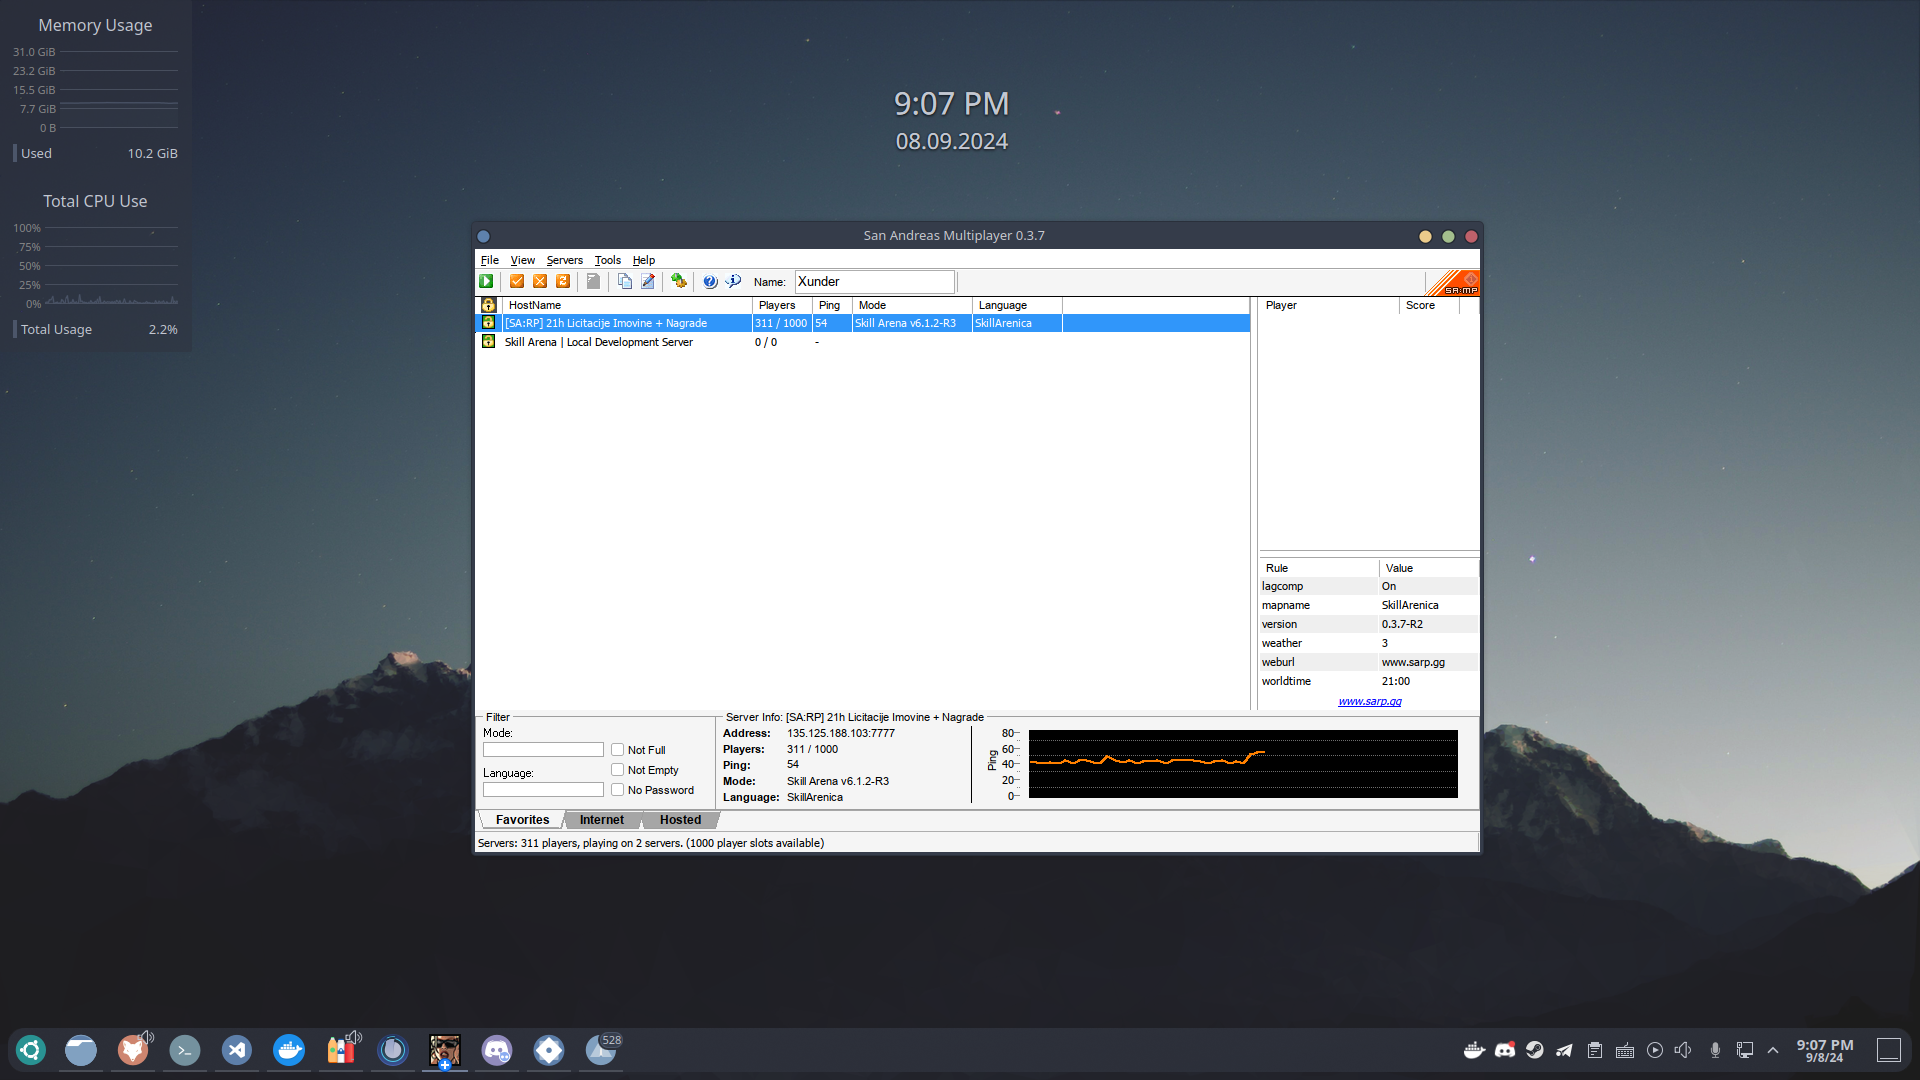Click the padlock column header icon

tap(489, 305)
